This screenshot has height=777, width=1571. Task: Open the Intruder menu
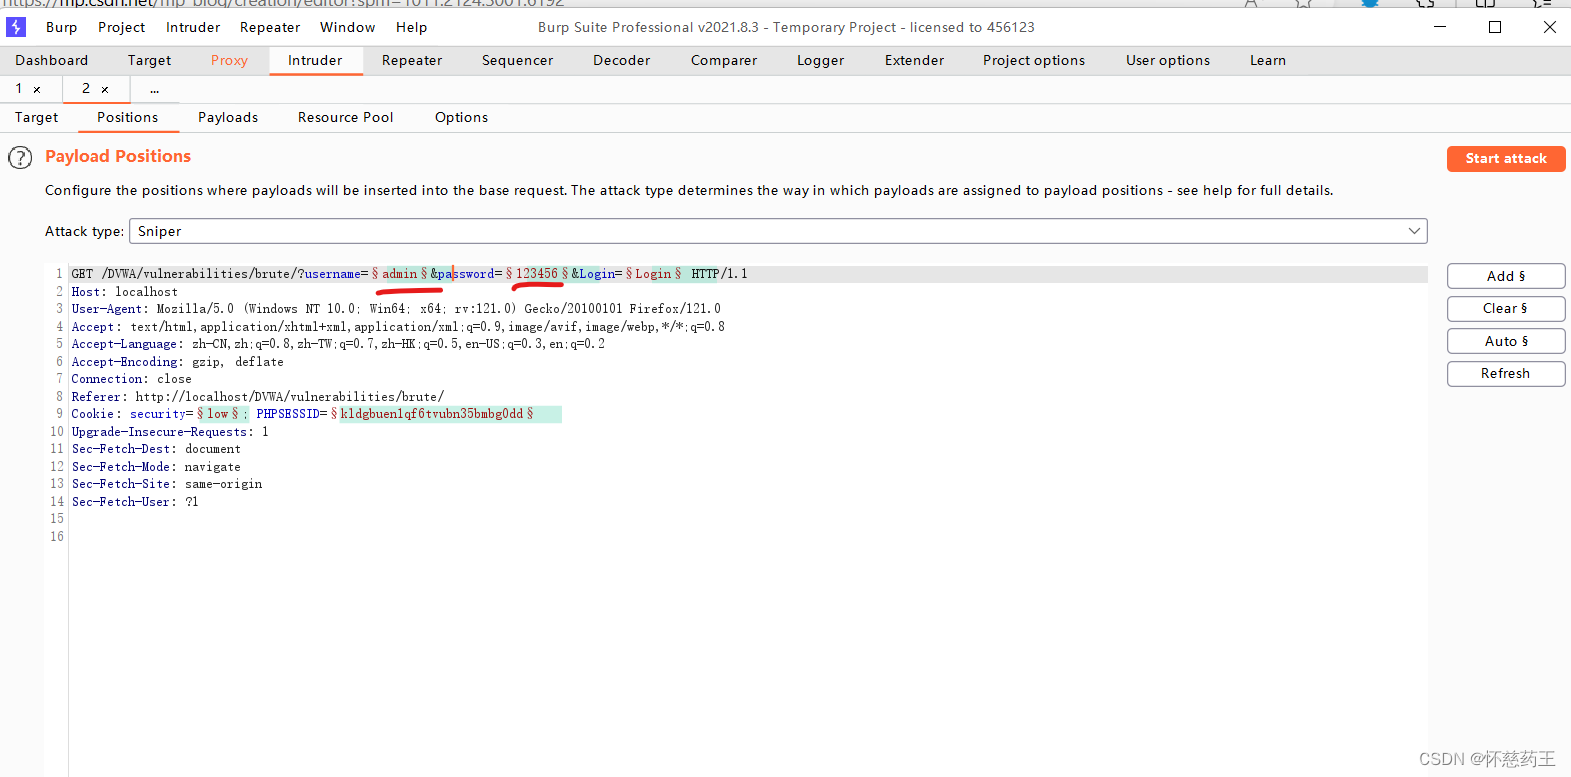click(193, 27)
